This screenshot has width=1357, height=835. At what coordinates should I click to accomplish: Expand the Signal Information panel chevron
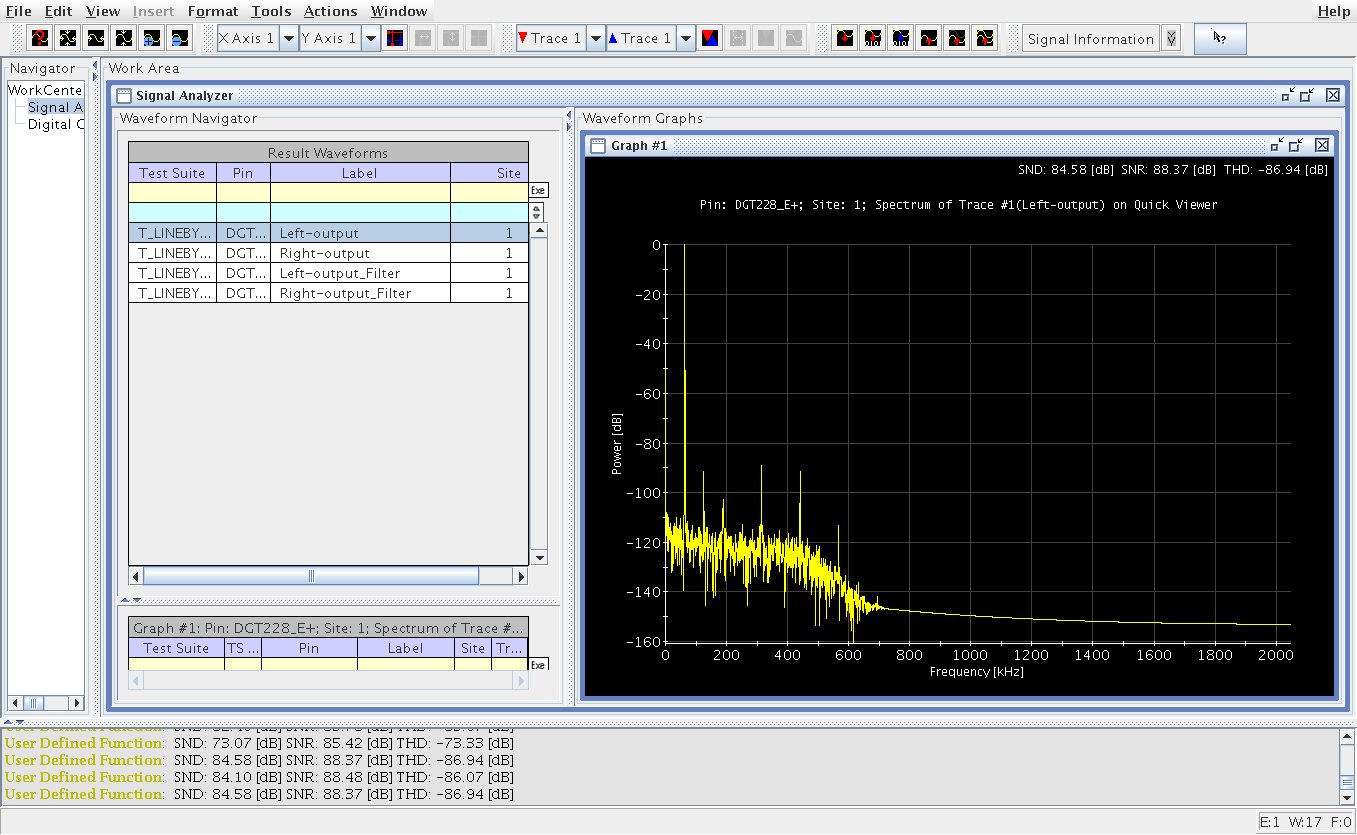(x=1171, y=39)
